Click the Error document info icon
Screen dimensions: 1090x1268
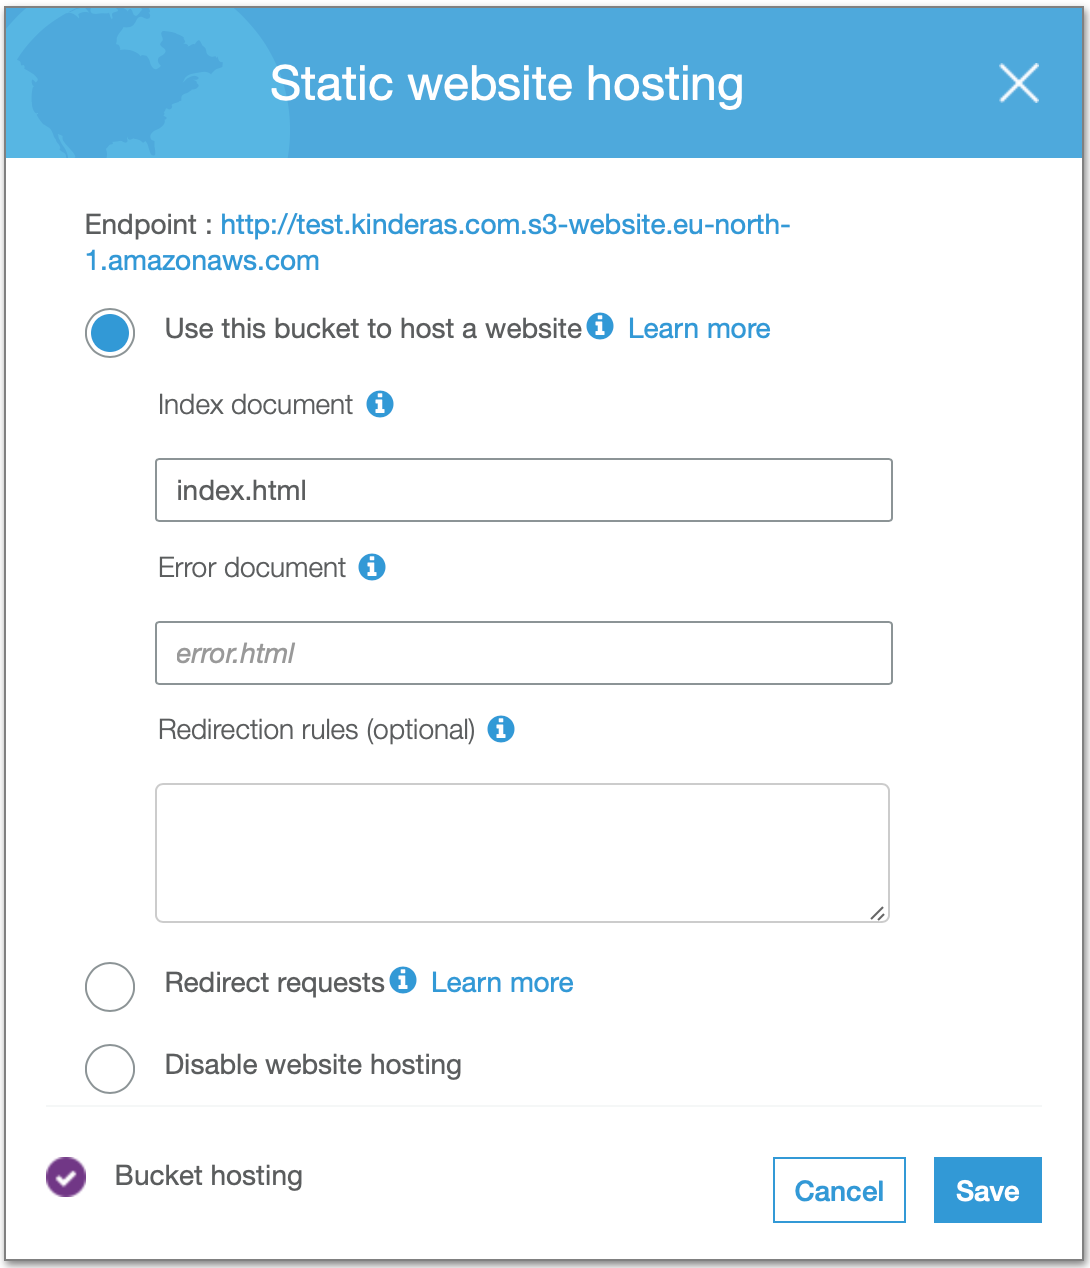click(373, 567)
